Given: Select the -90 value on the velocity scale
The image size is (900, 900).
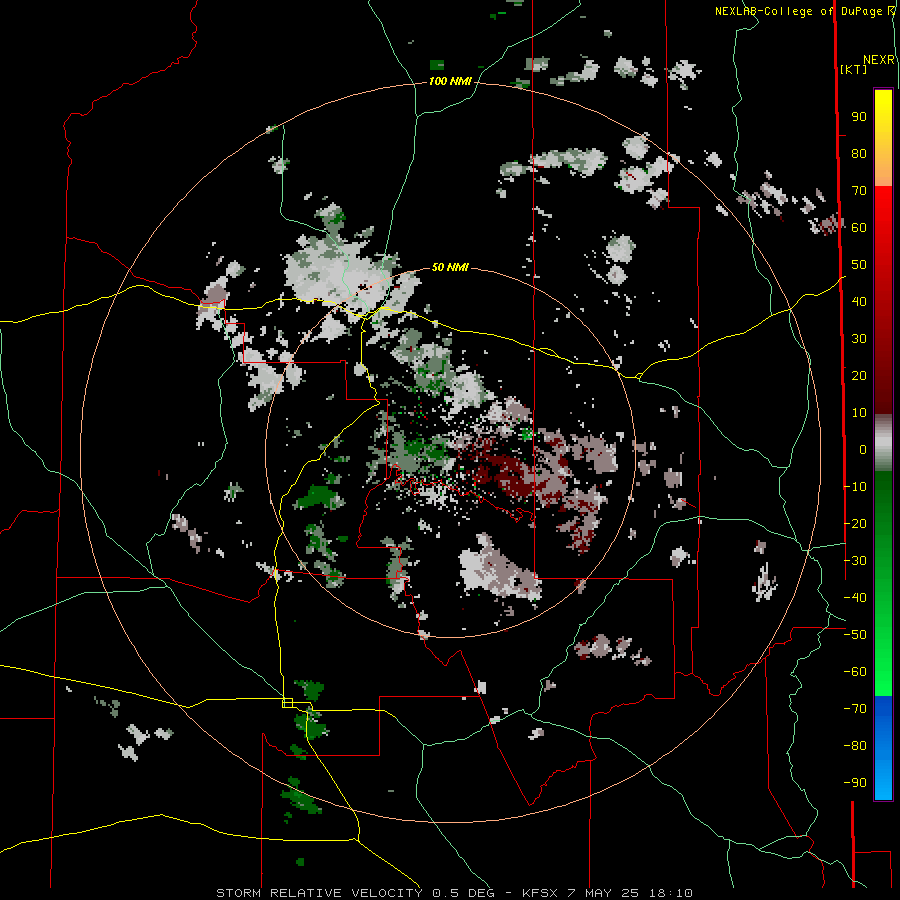Looking at the screenshot, I should pyautogui.click(x=855, y=783).
